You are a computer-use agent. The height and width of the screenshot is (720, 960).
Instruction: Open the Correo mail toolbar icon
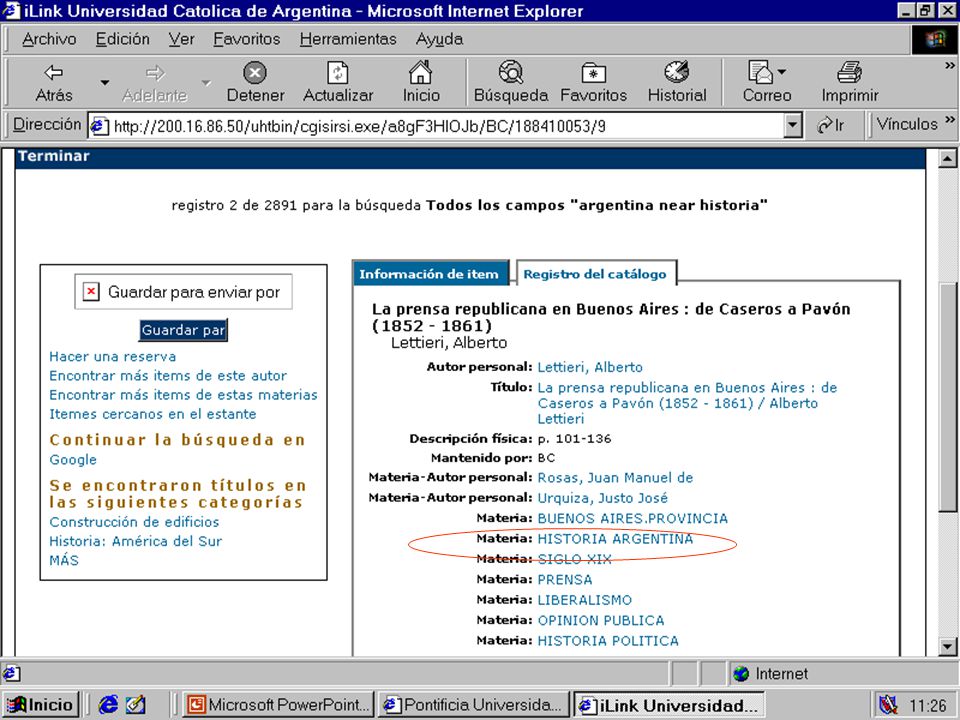click(x=760, y=72)
